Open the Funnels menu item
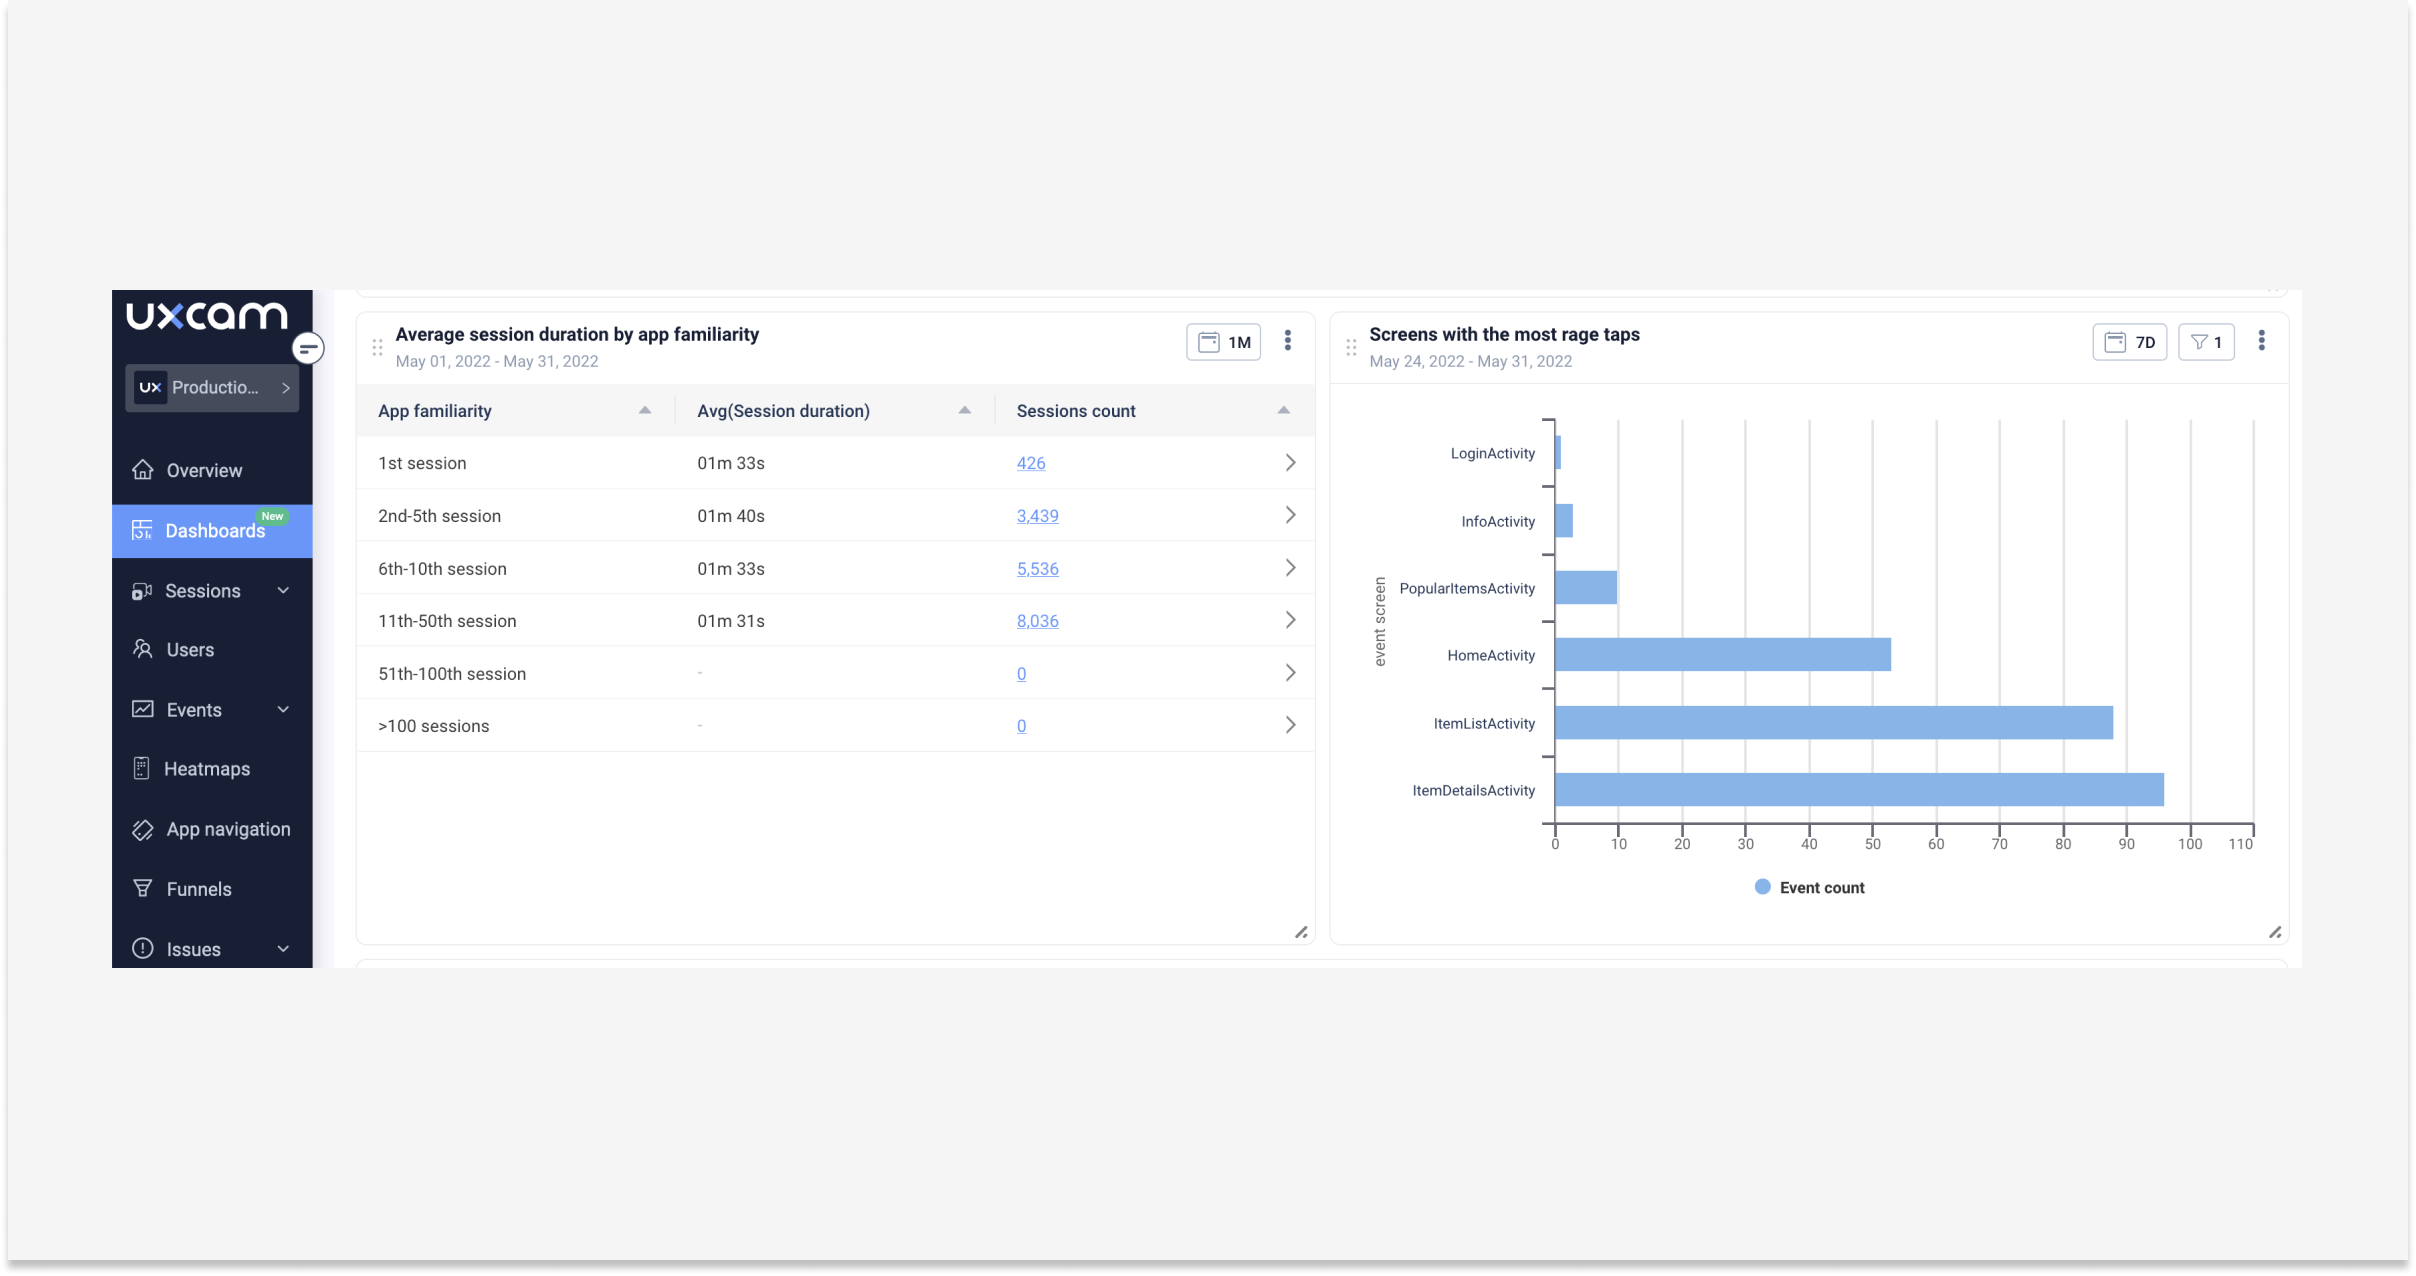The height and width of the screenshot is (1276, 2416). pyautogui.click(x=198, y=889)
